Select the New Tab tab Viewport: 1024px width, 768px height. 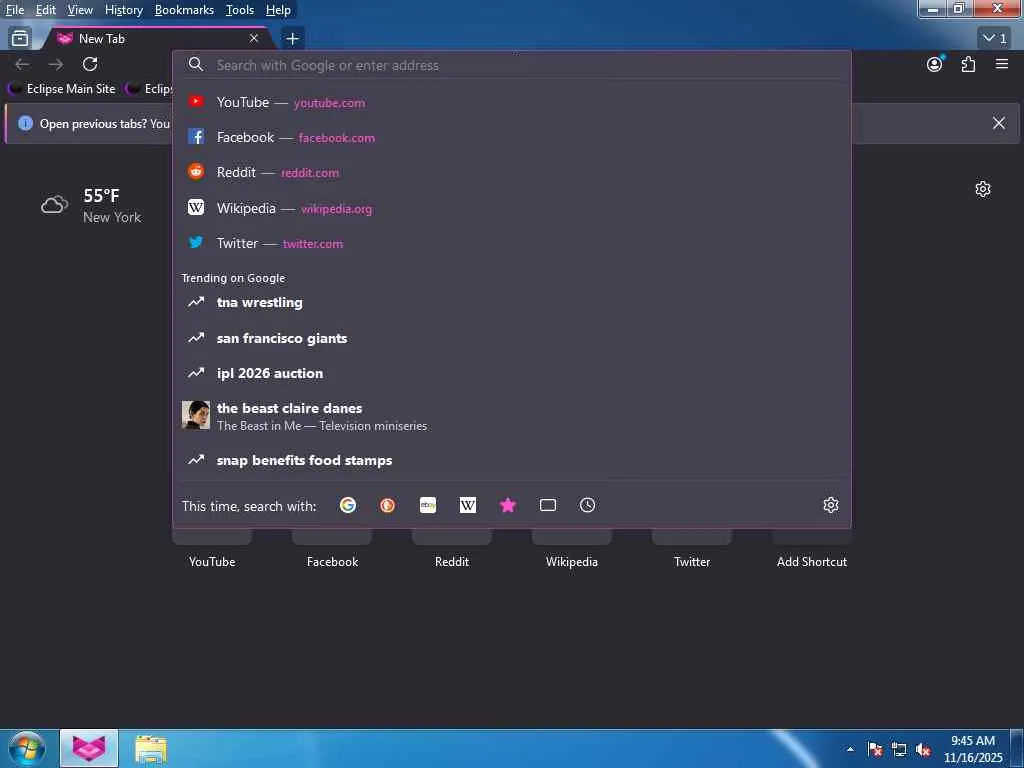(x=157, y=39)
